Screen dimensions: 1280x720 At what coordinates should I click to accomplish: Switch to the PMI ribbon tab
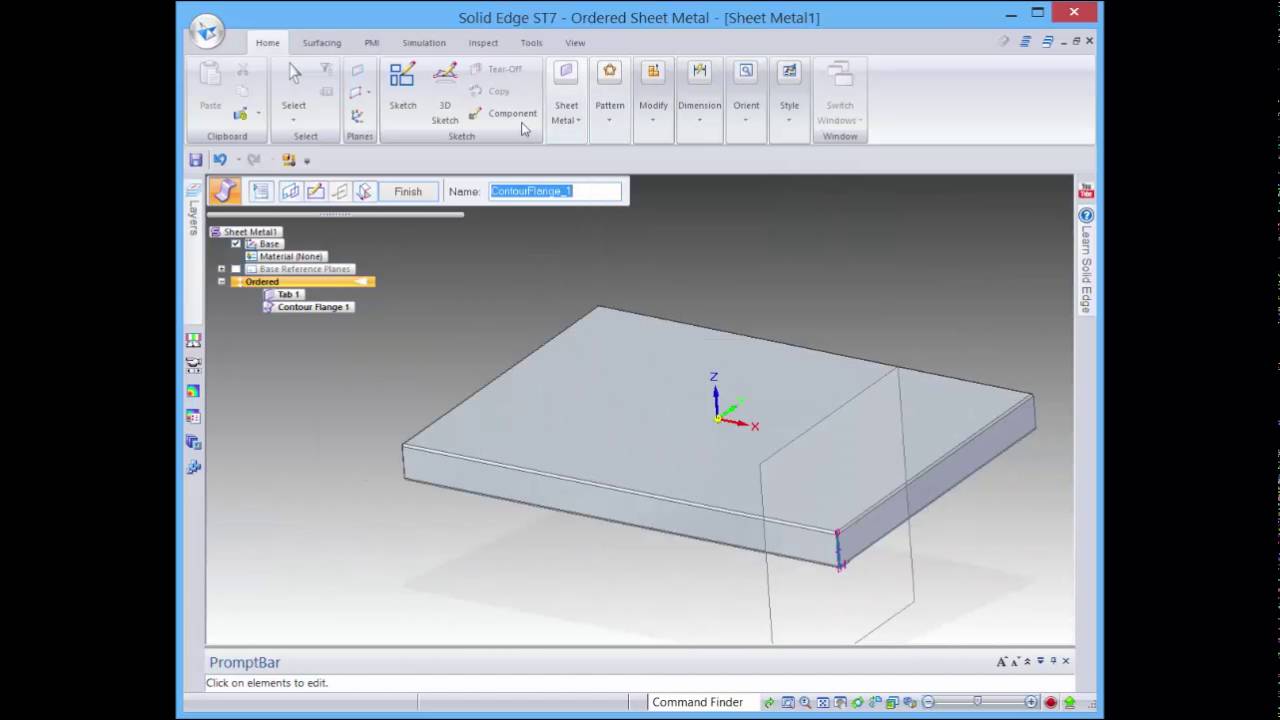[x=372, y=43]
